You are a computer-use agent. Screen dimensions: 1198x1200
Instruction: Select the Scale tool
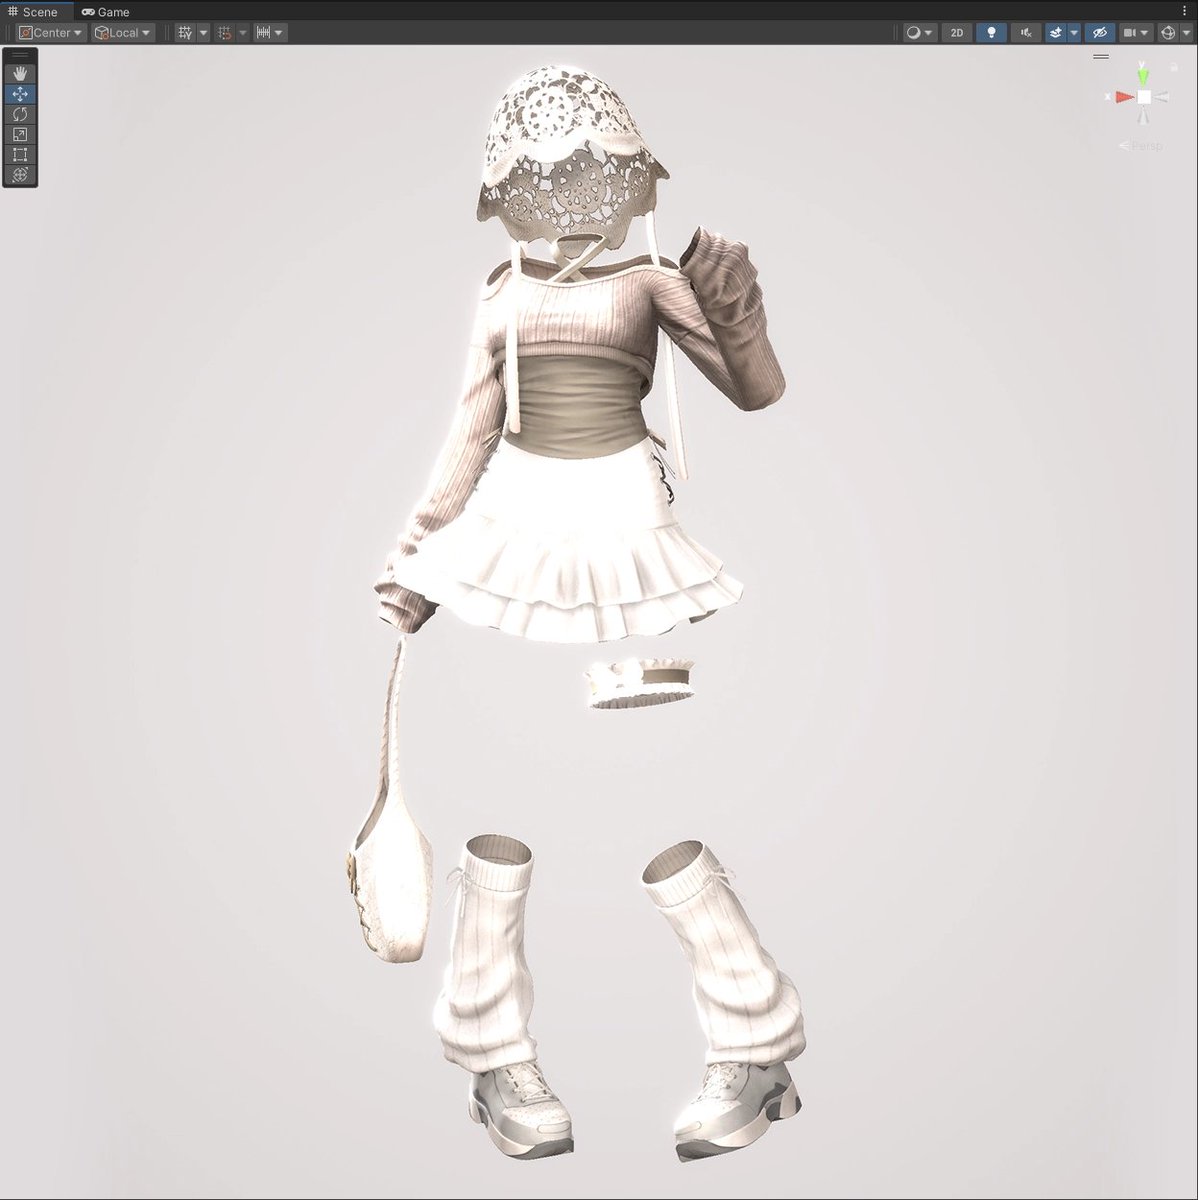click(x=20, y=134)
